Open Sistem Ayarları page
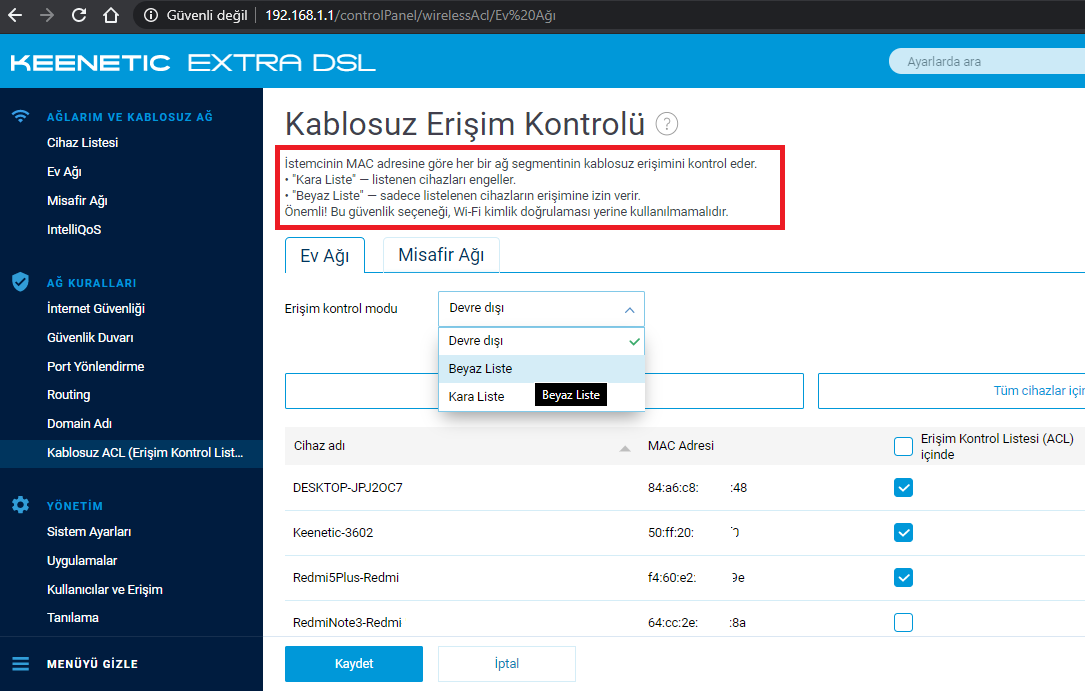Image resolution: width=1085 pixels, height=691 pixels. click(x=89, y=532)
